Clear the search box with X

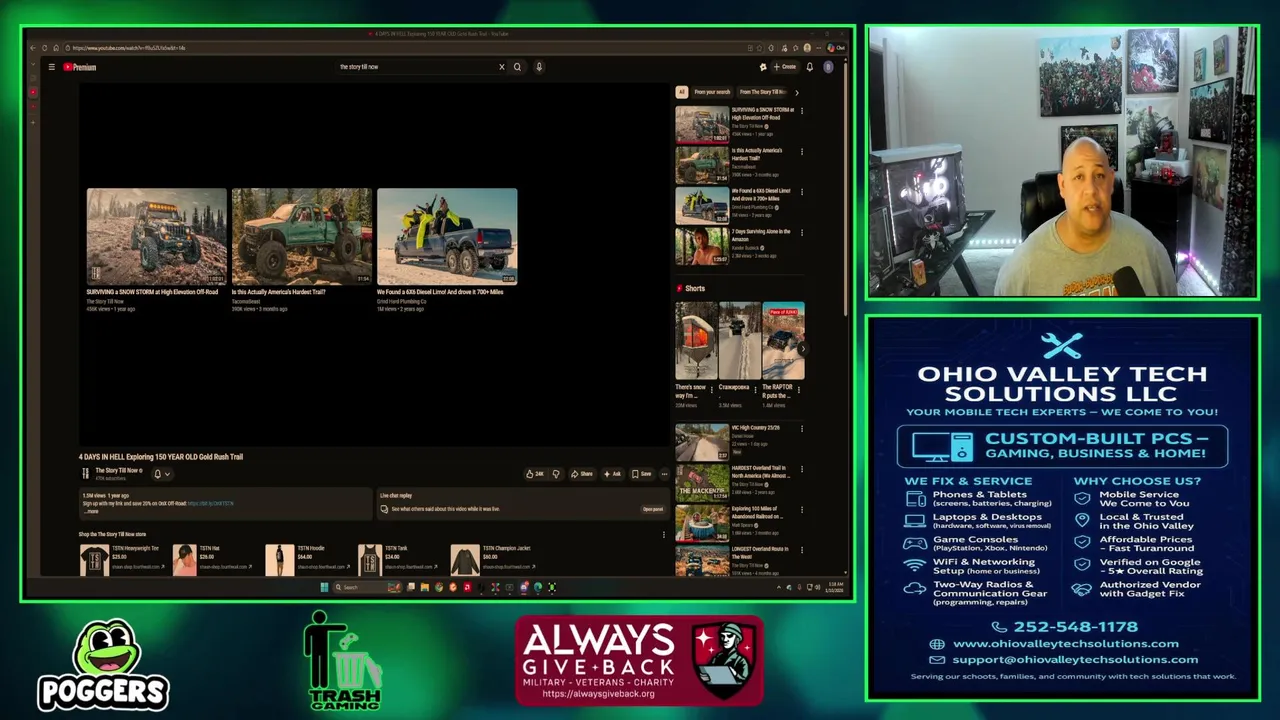[502, 67]
